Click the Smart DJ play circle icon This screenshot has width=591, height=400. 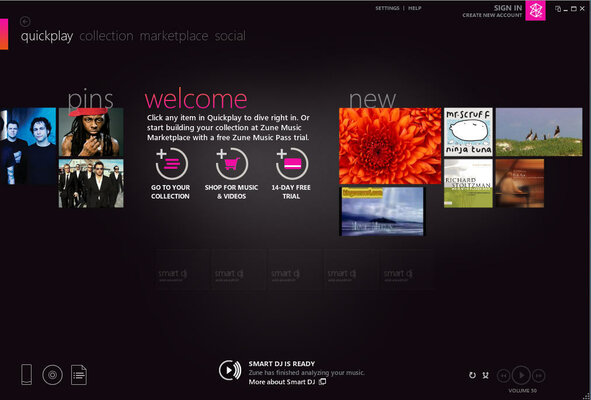[230, 370]
